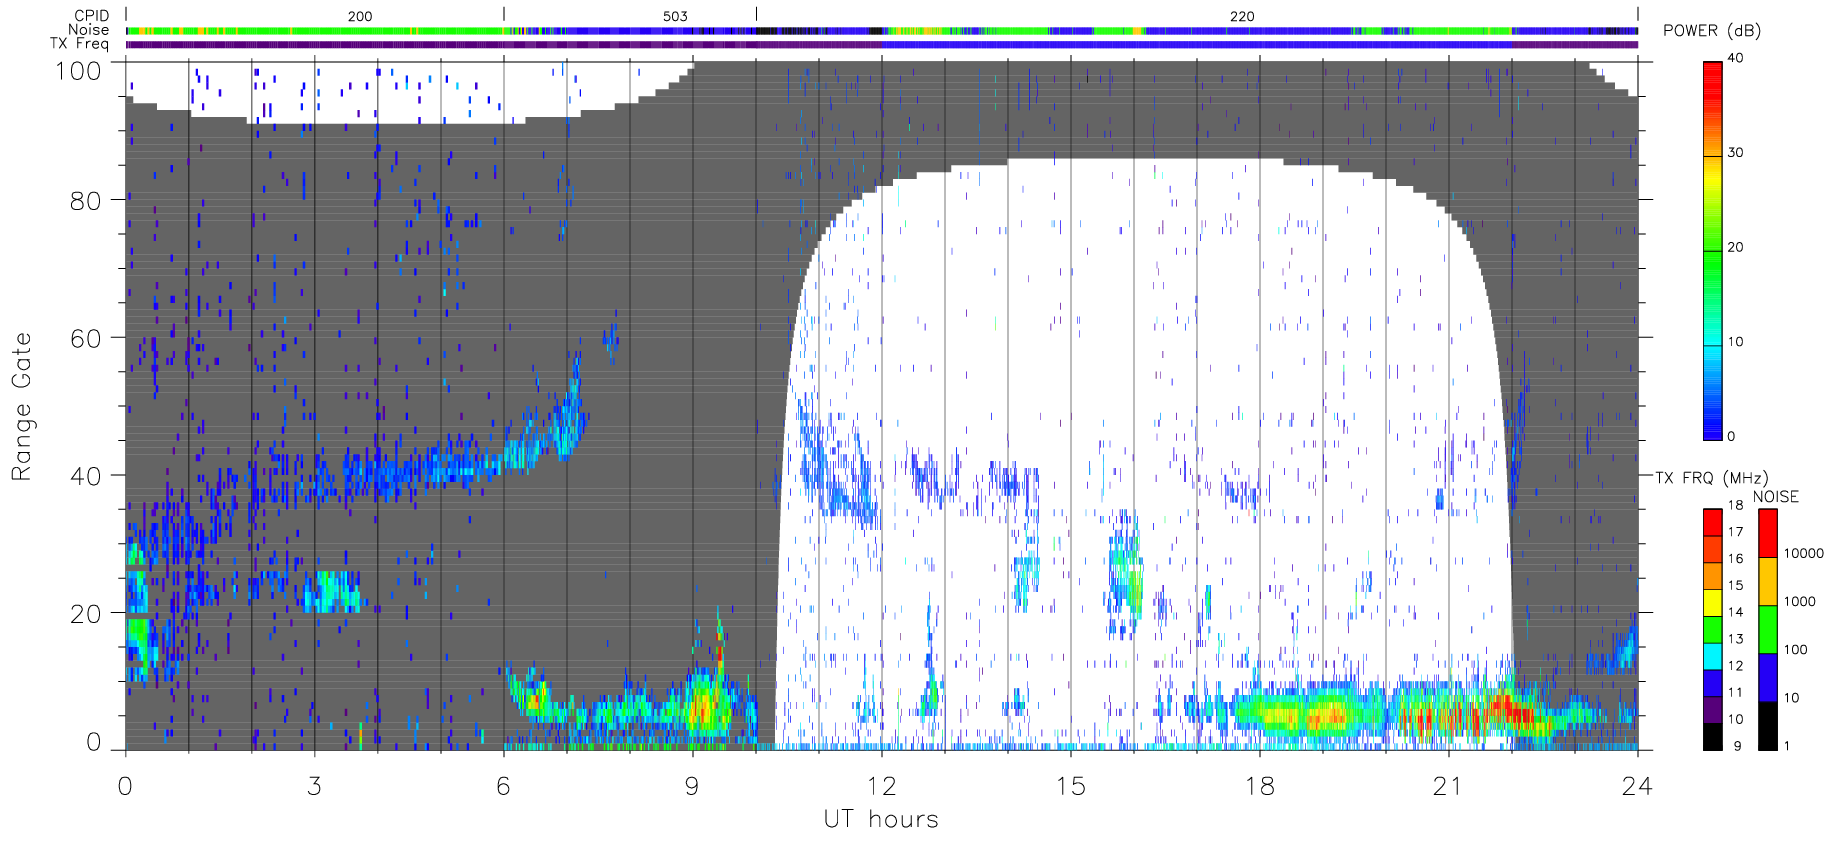Image resolution: width=1843 pixels, height=850 pixels.
Task: Click the Range Gate y-axis title
Action: pos(21,406)
